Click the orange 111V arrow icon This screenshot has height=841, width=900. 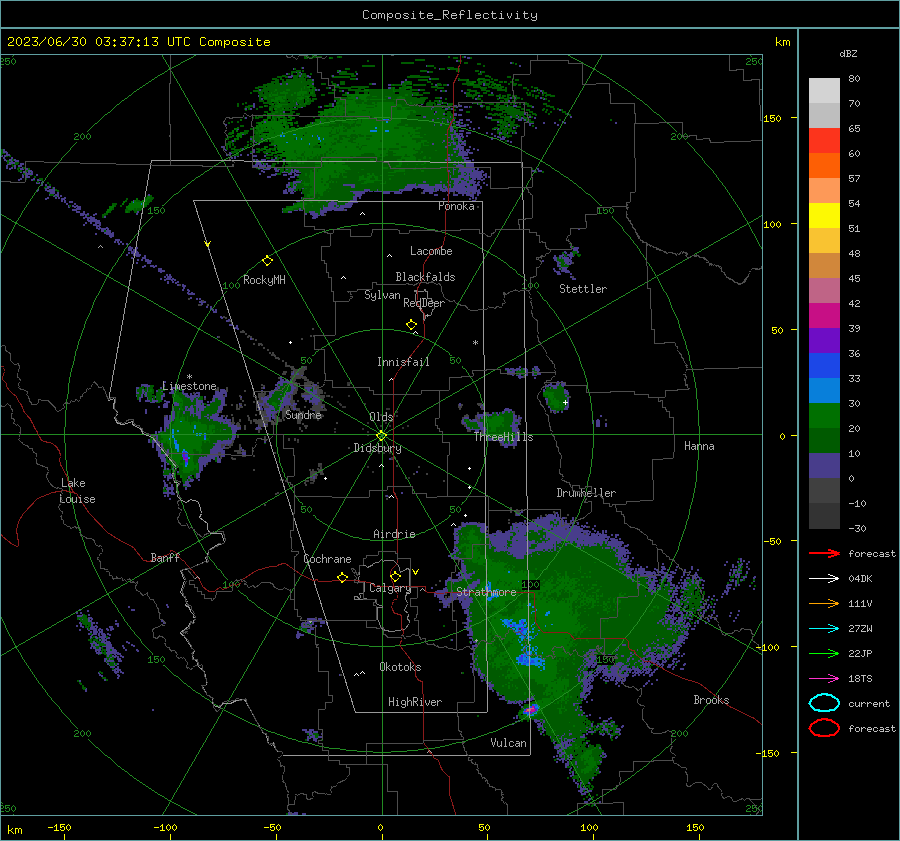(x=824, y=603)
